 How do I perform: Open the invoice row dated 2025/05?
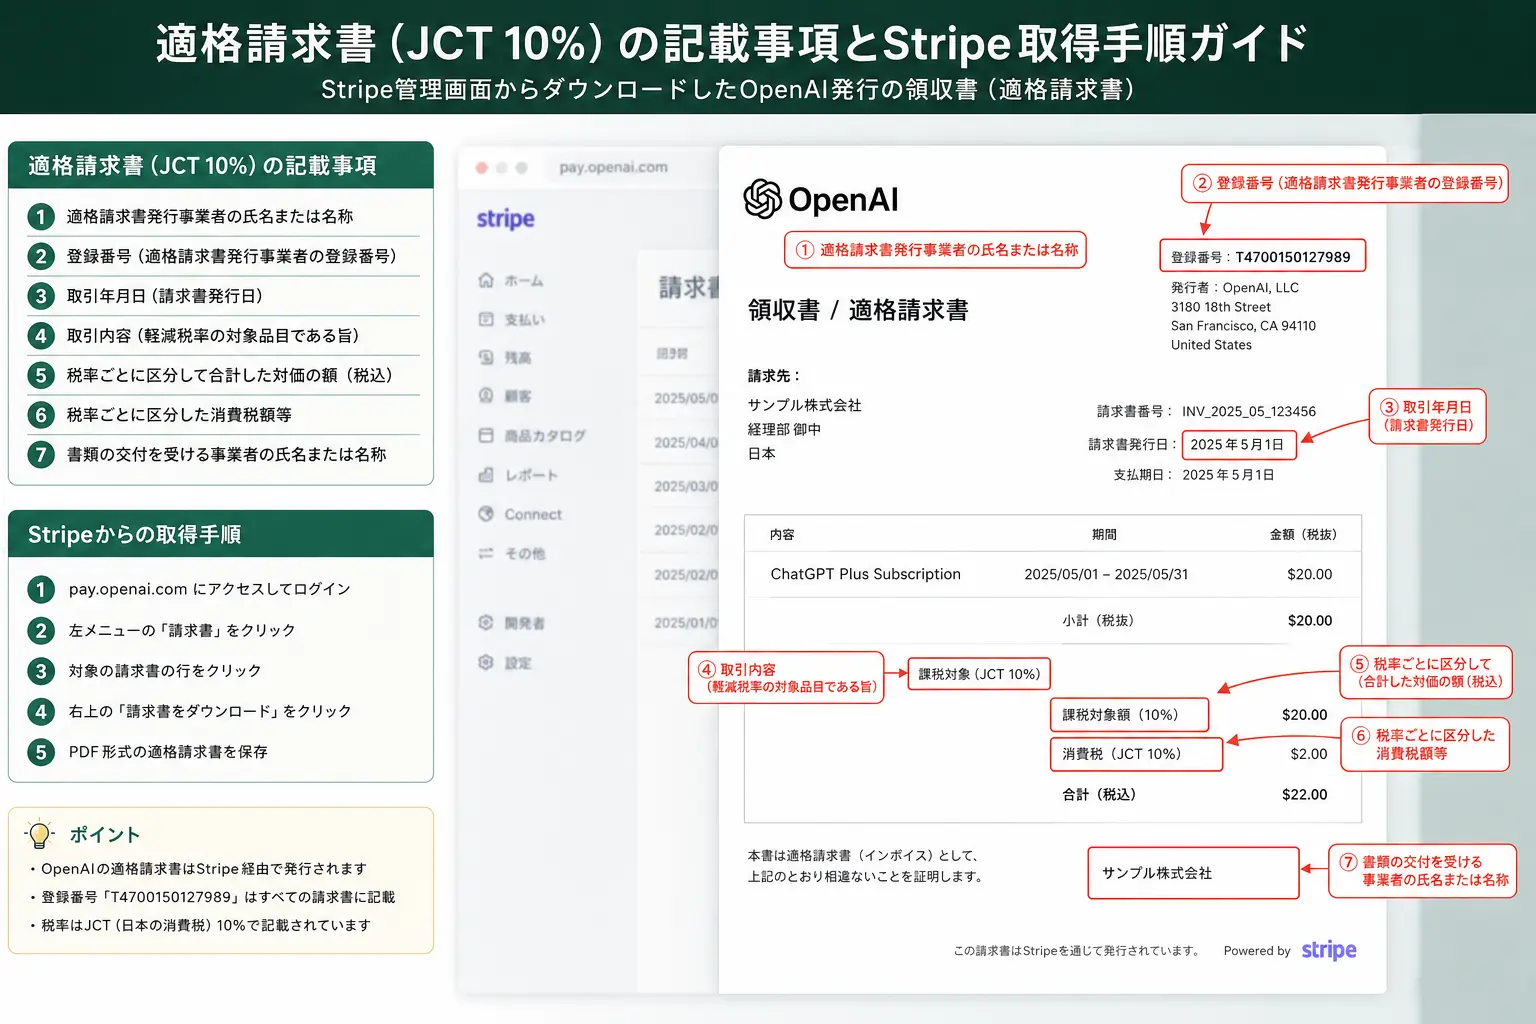(686, 398)
